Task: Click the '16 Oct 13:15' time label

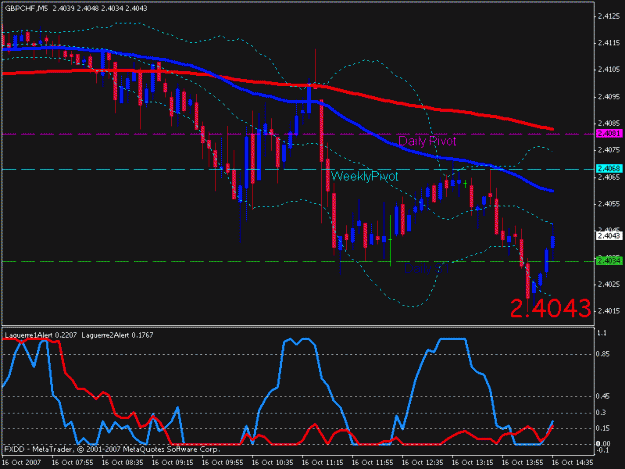Action: click(x=473, y=463)
